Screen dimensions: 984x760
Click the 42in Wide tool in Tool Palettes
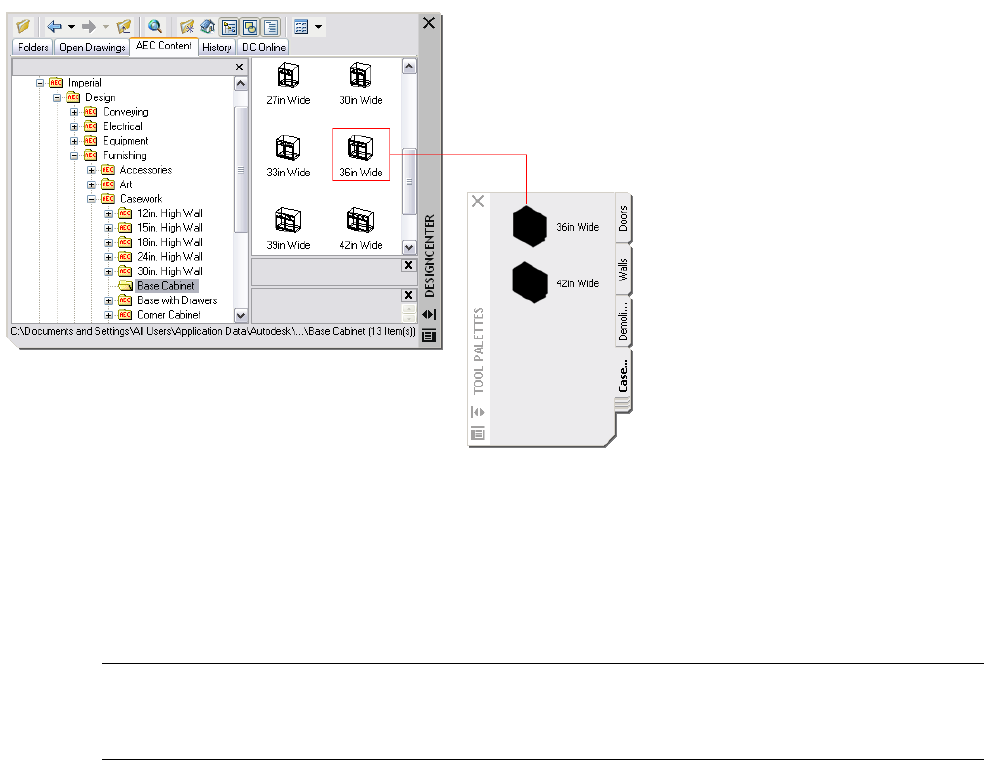pos(555,283)
